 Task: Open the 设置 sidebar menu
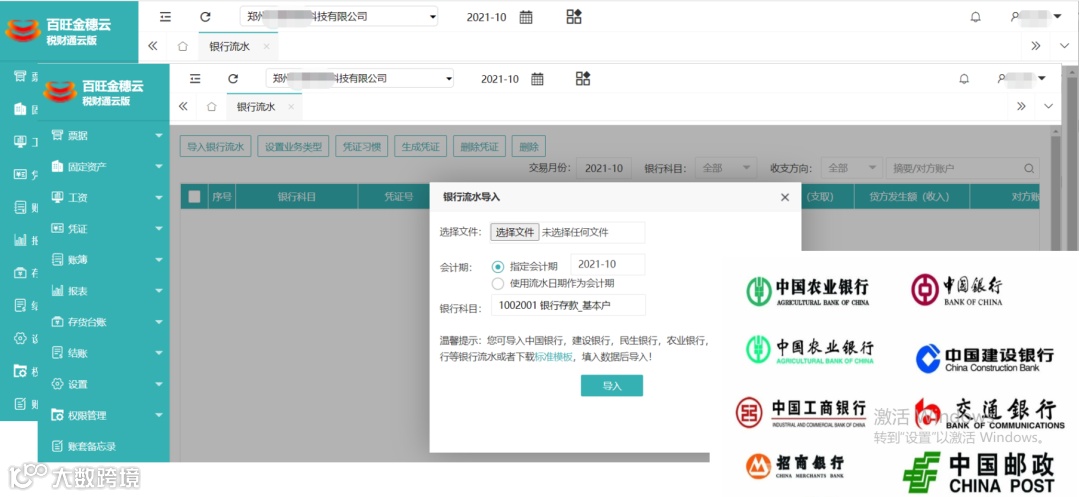[103, 384]
